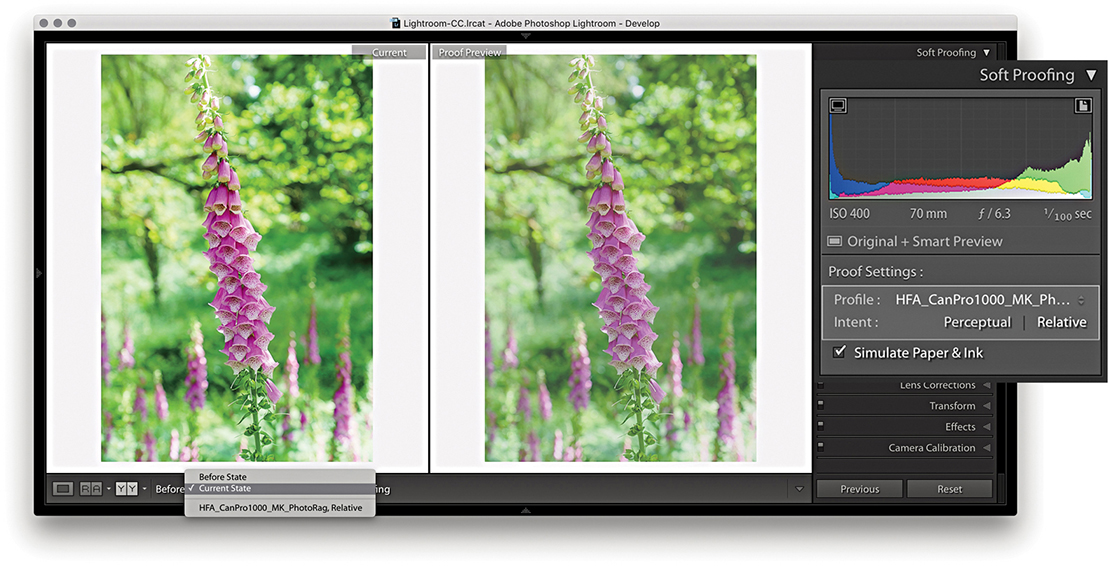1108x566 pixels.
Task: Click the Proof Settings heading
Action: point(876,272)
